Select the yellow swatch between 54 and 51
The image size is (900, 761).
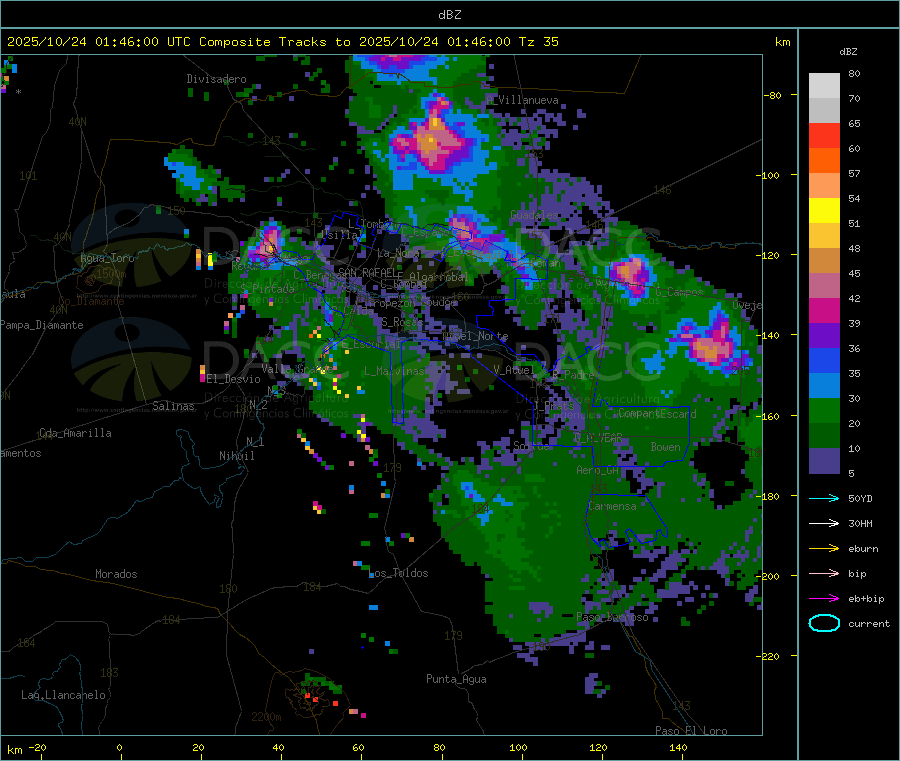point(824,211)
